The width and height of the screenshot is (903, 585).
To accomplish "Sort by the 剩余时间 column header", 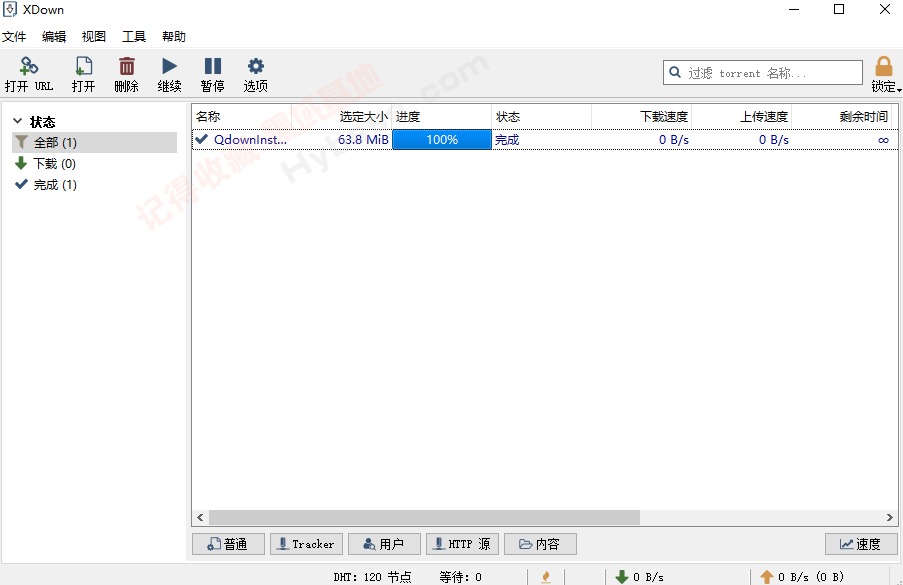I will click(841, 117).
